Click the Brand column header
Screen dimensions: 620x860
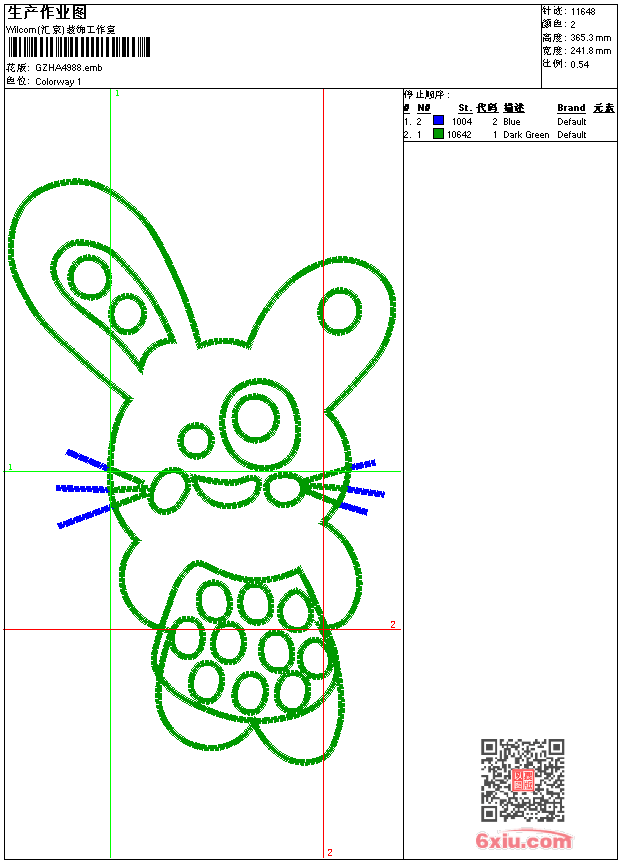point(571,108)
